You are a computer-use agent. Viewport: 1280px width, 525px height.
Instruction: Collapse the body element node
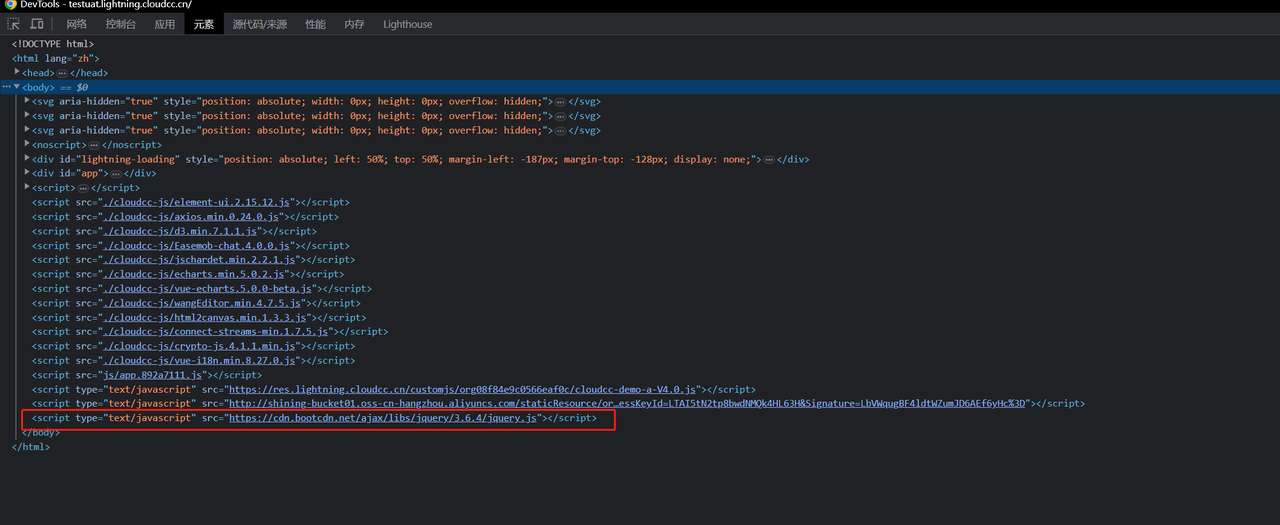[x=17, y=87]
